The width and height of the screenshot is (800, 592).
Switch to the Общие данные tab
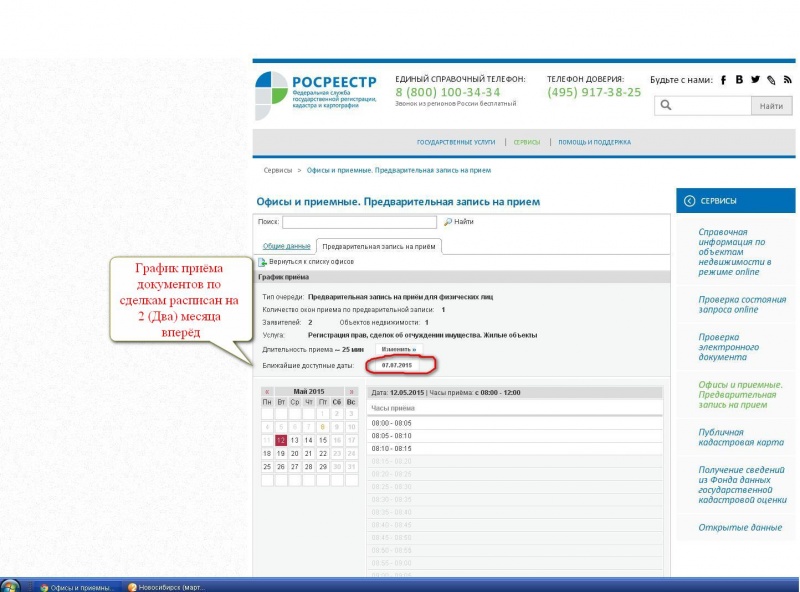[x=286, y=246]
